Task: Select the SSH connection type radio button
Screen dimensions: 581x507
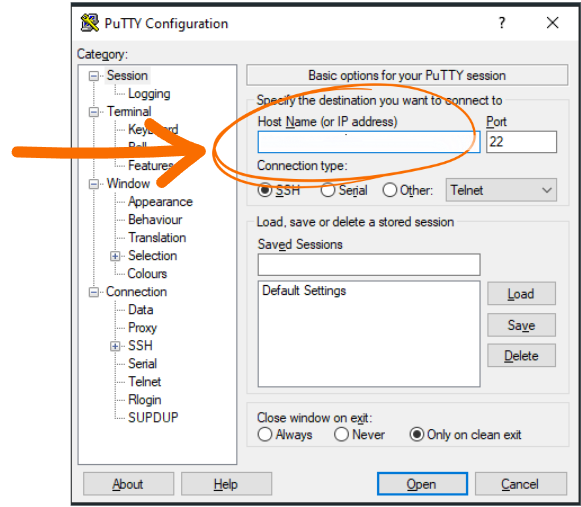Action: pyautogui.click(x=265, y=190)
